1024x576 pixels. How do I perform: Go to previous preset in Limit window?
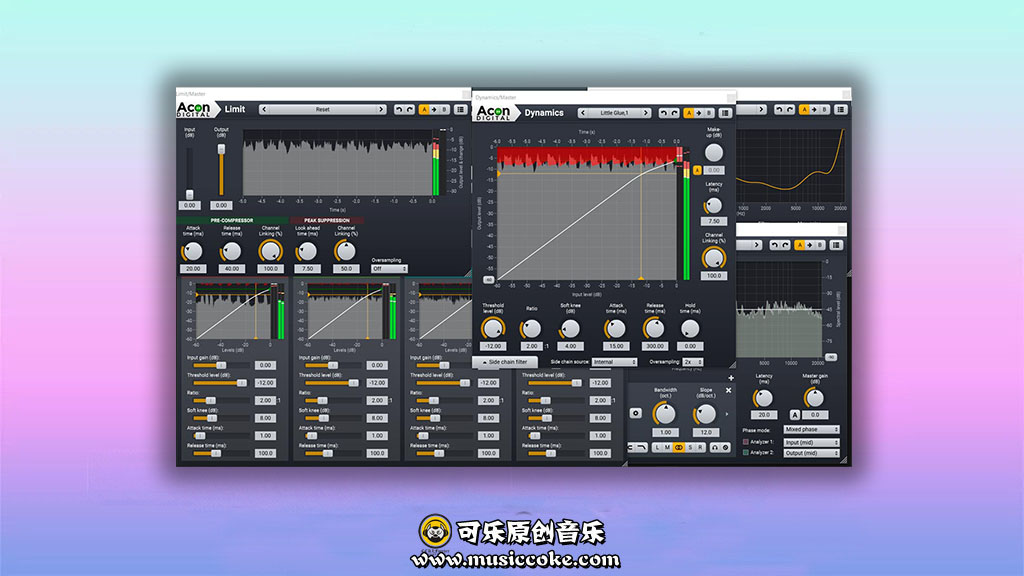tap(264, 110)
